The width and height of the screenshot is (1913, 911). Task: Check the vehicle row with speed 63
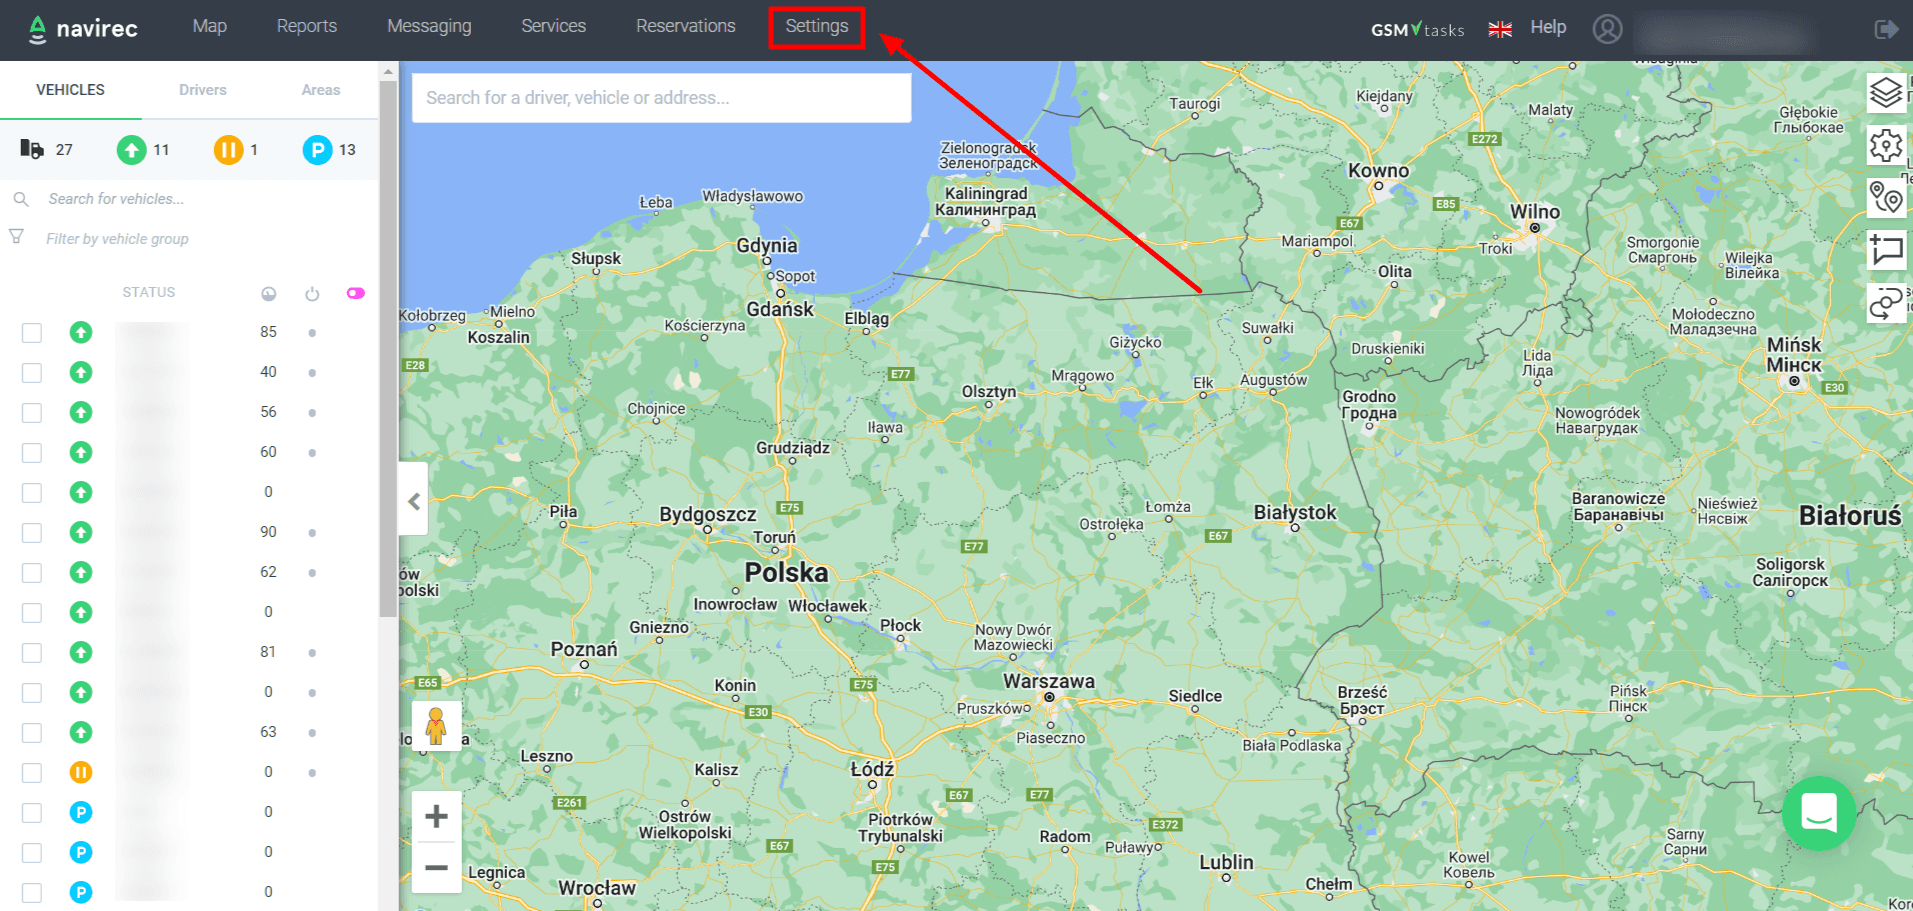[32, 733]
